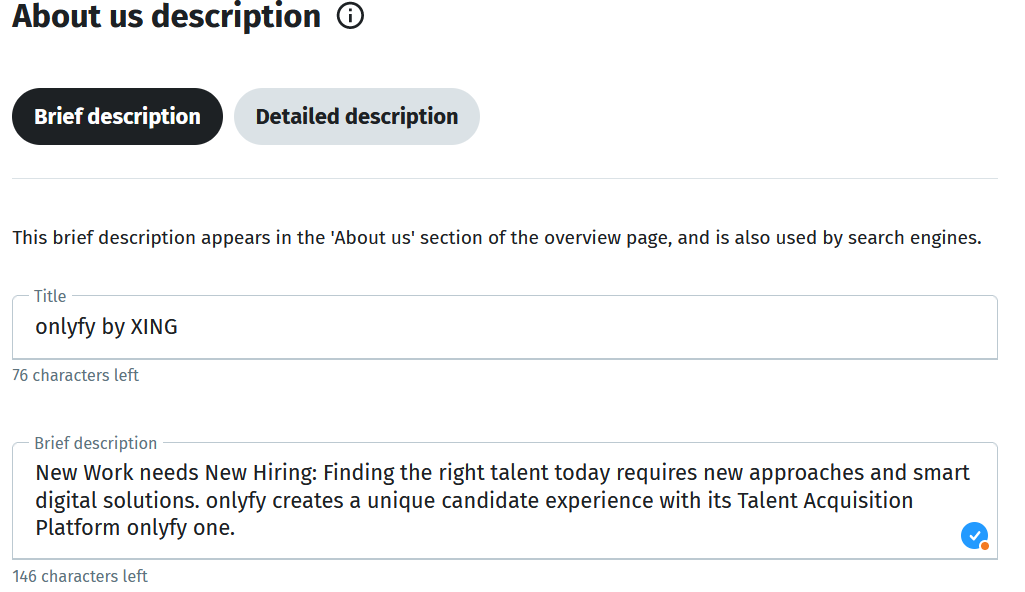Click the "76 characters left" counter
This screenshot has width=1025, height=592.
coord(75,376)
